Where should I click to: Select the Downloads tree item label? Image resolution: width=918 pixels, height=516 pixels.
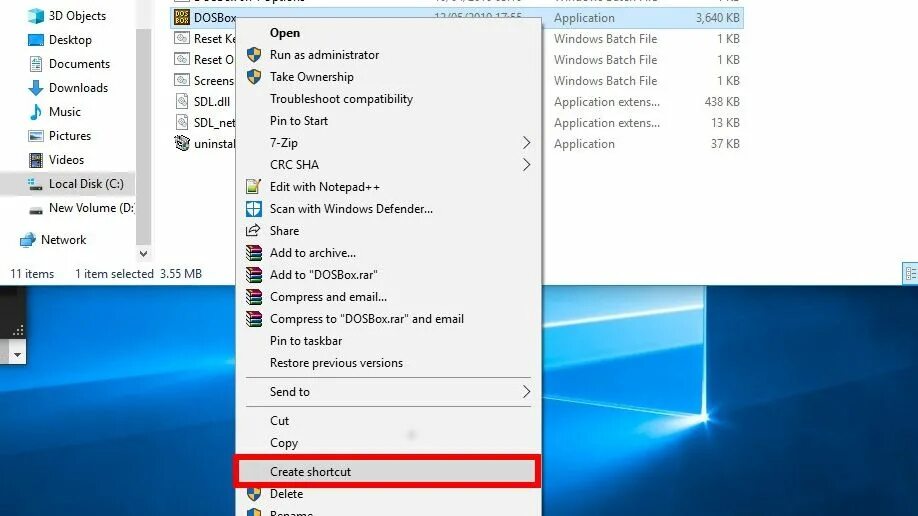tap(78, 88)
